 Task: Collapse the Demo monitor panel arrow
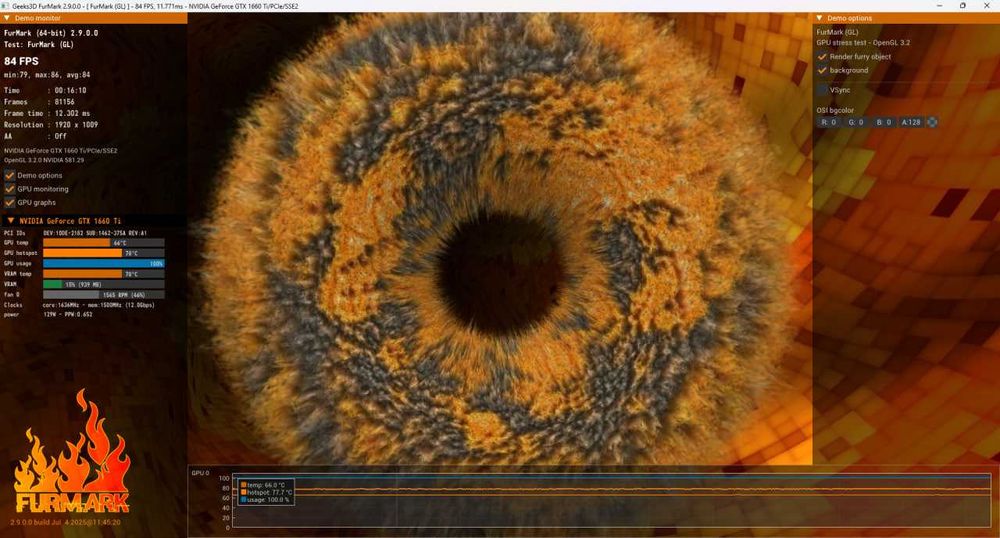(7, 18)
